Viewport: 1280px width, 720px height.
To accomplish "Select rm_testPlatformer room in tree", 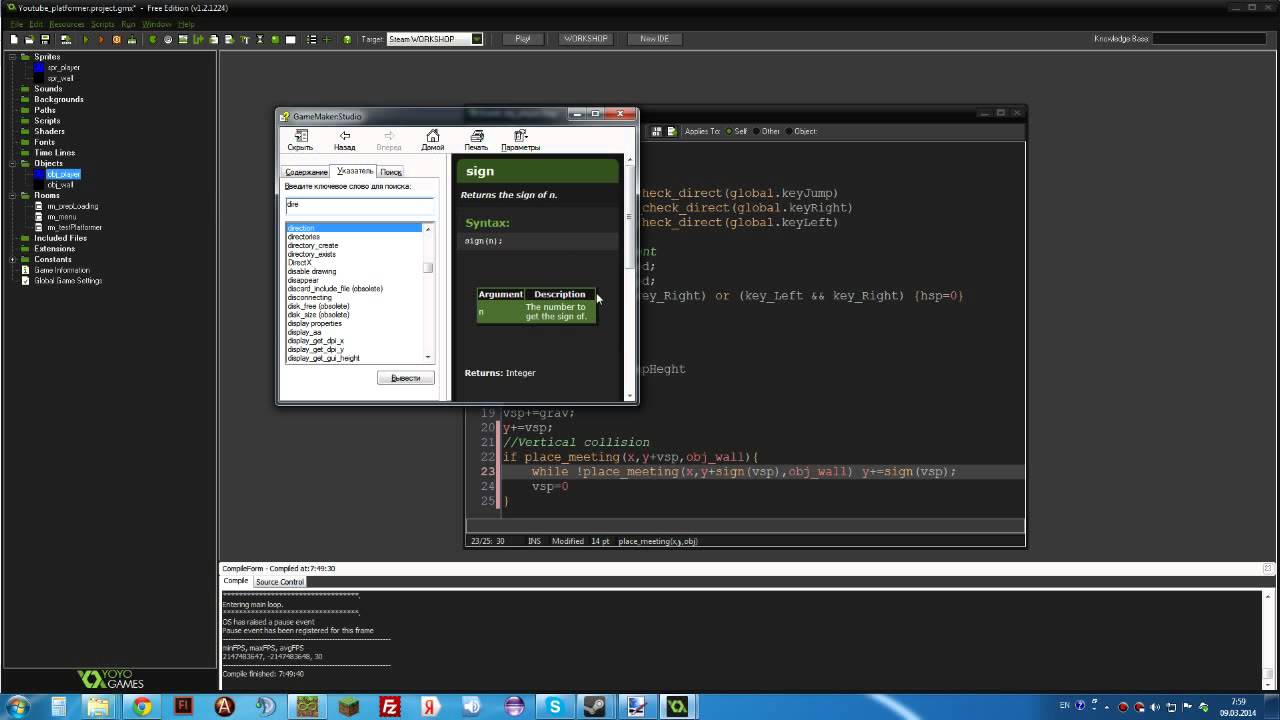I will (74, 227).
